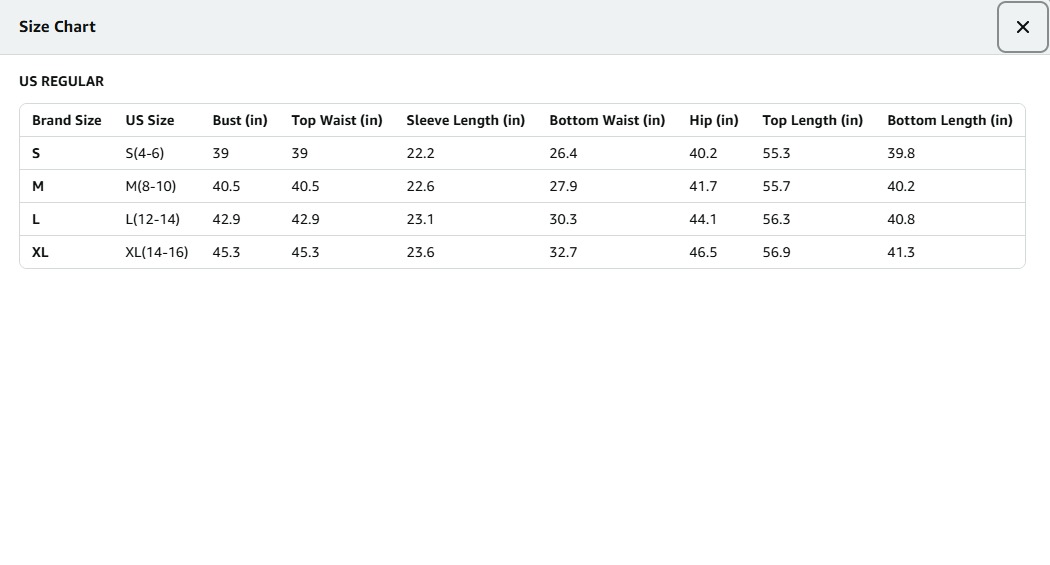Image resolution: width=1050 pixels, height=565 pixels.
Task: Click the Top Waist (in) header
Action: (x=337, y=120)
